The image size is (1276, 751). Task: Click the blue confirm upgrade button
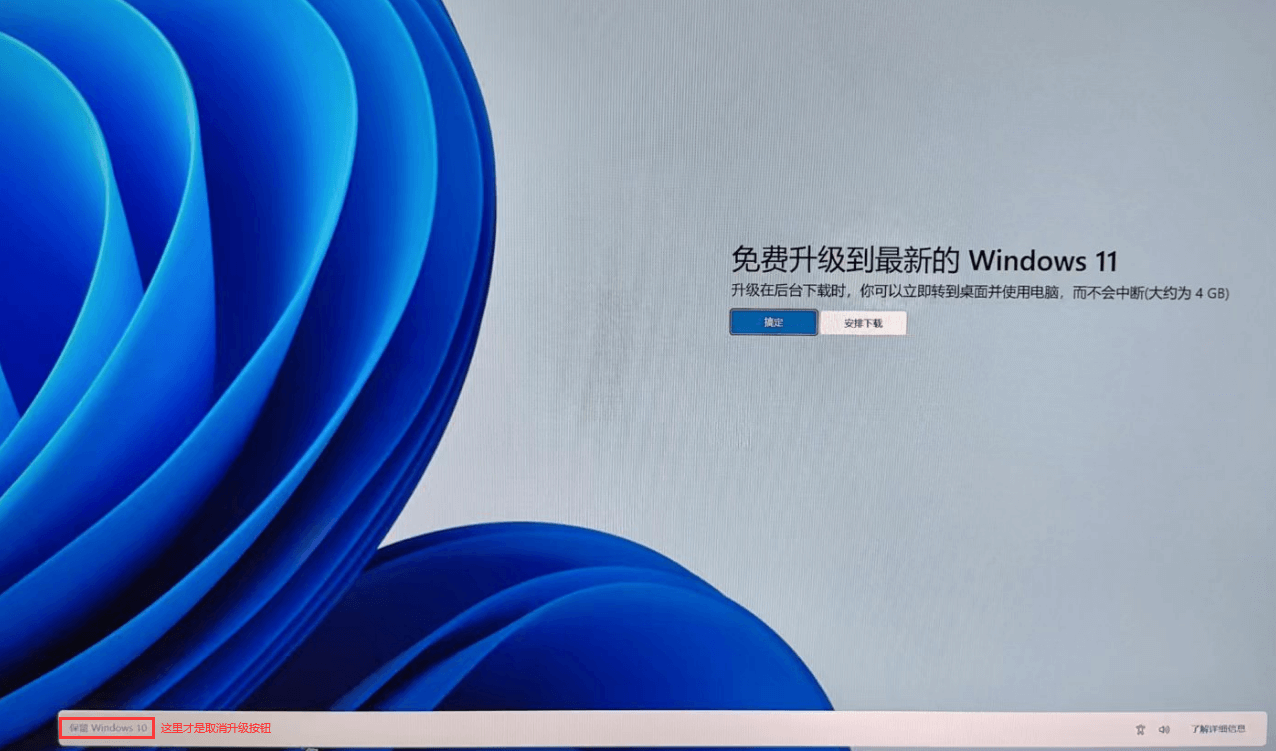773,322
